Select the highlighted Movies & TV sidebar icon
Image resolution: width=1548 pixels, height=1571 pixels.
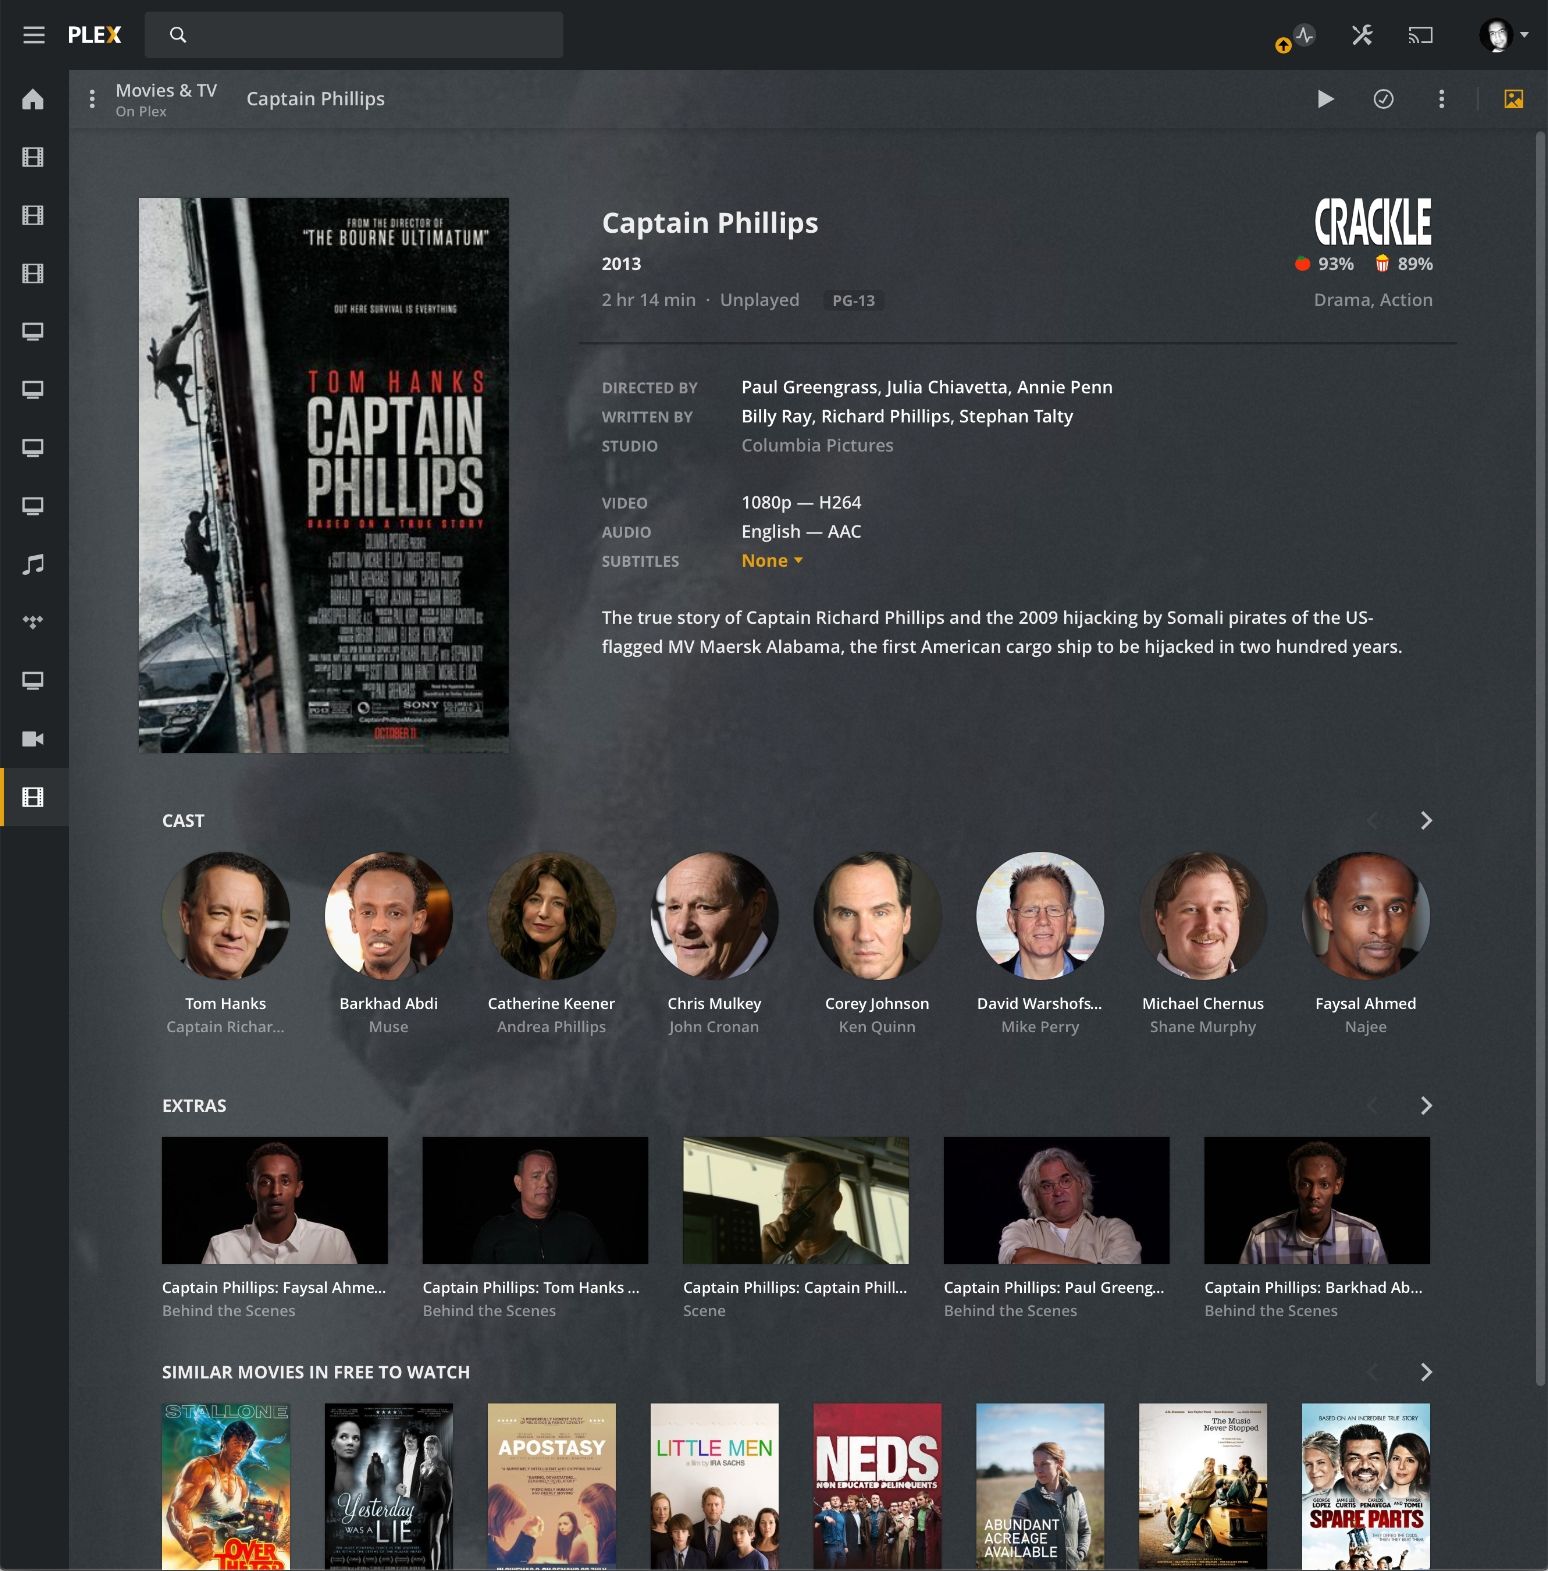33,797
